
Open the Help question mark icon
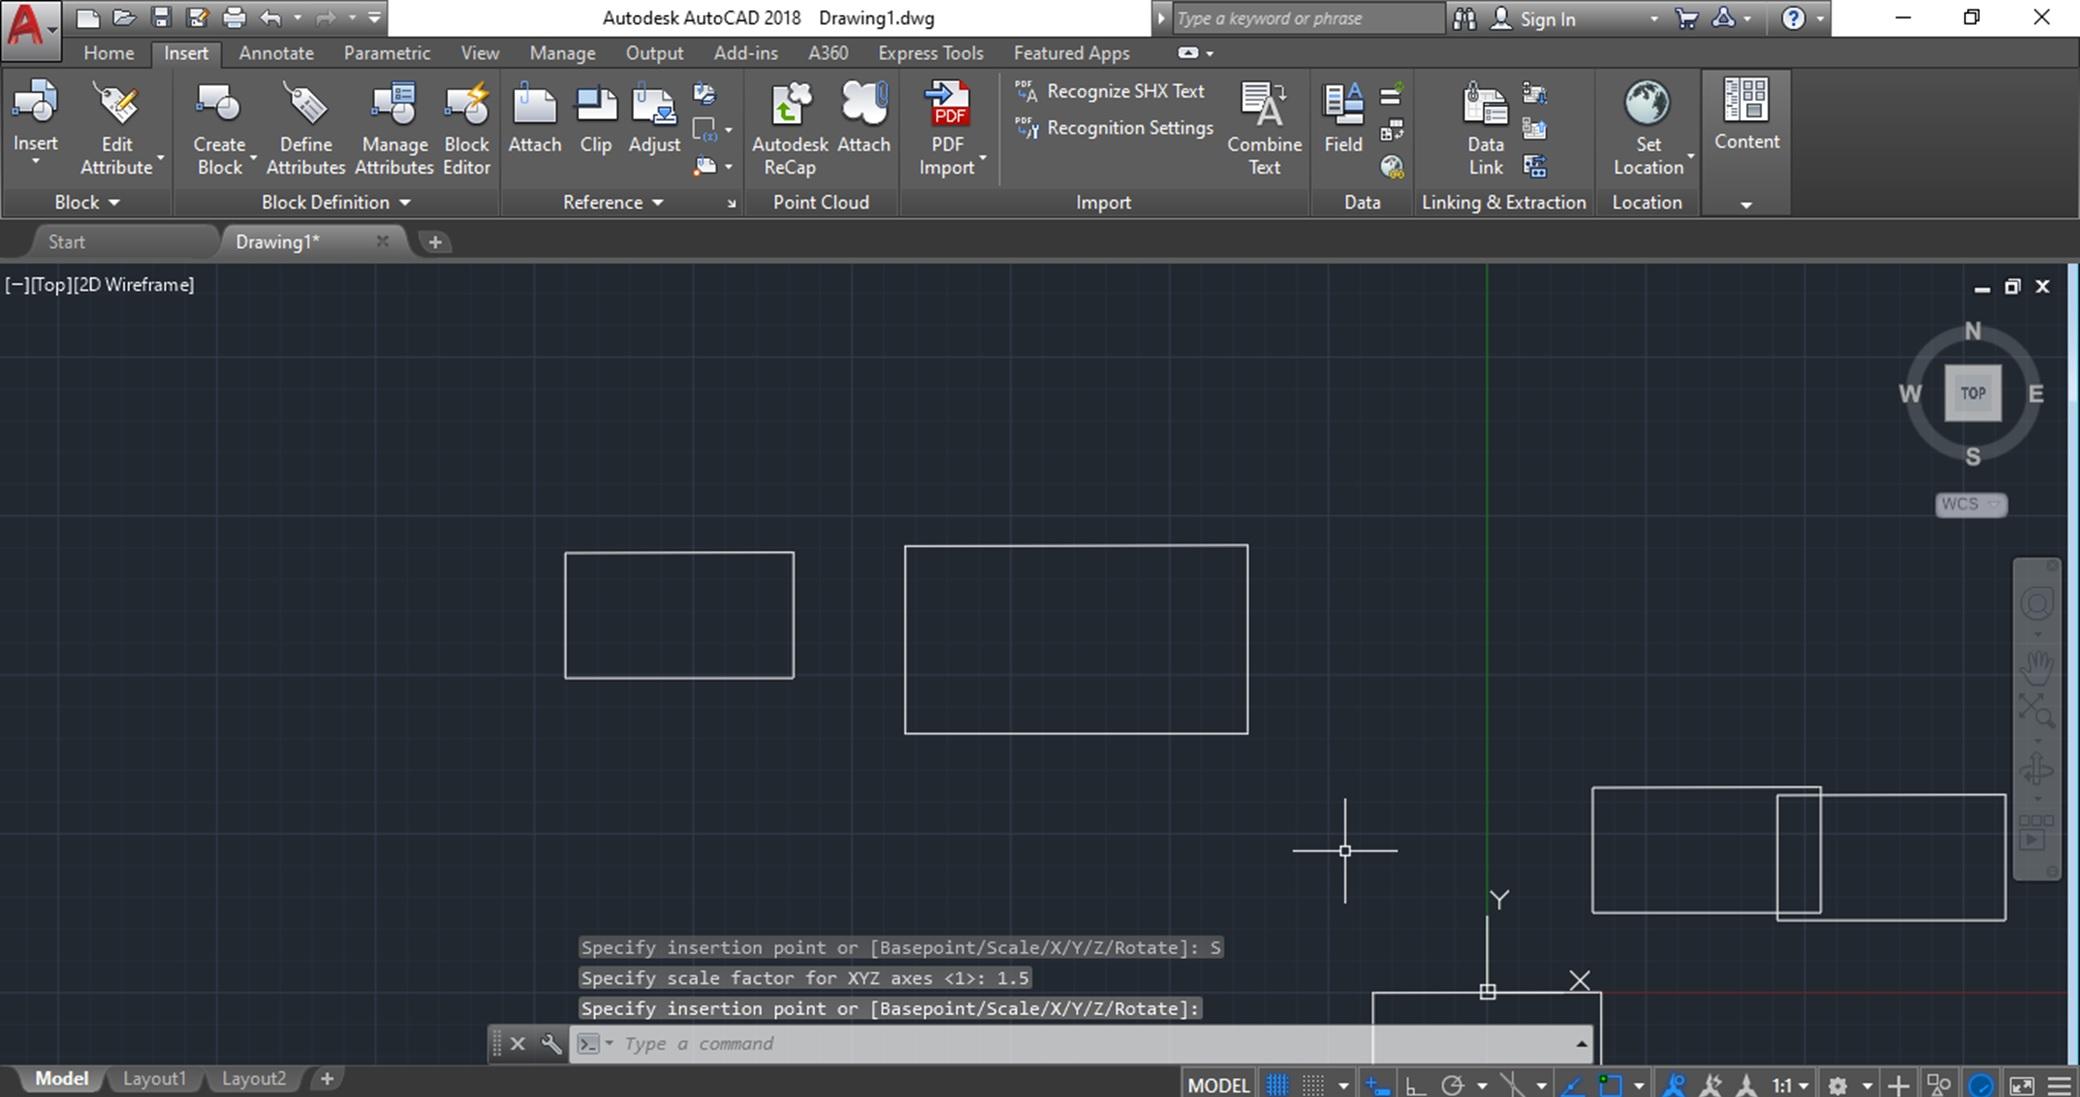[1793, 18]
